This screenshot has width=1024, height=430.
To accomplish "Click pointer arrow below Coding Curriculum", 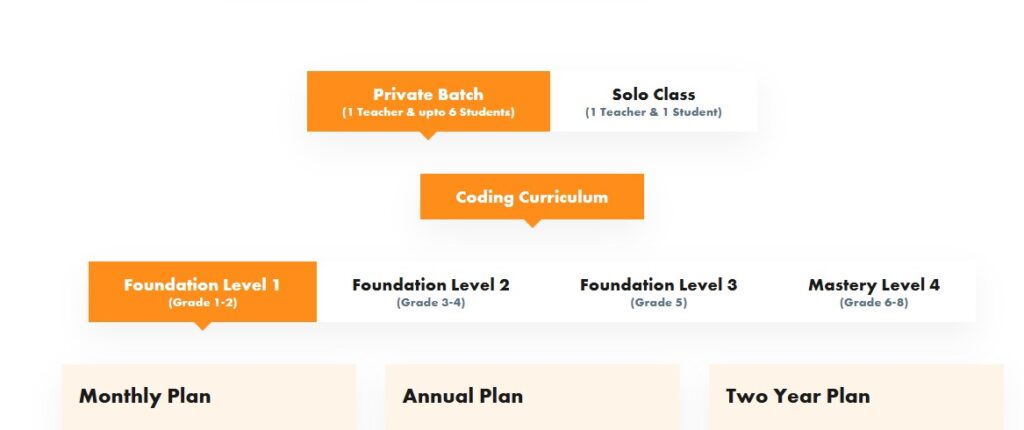I will tap(532, 223).
